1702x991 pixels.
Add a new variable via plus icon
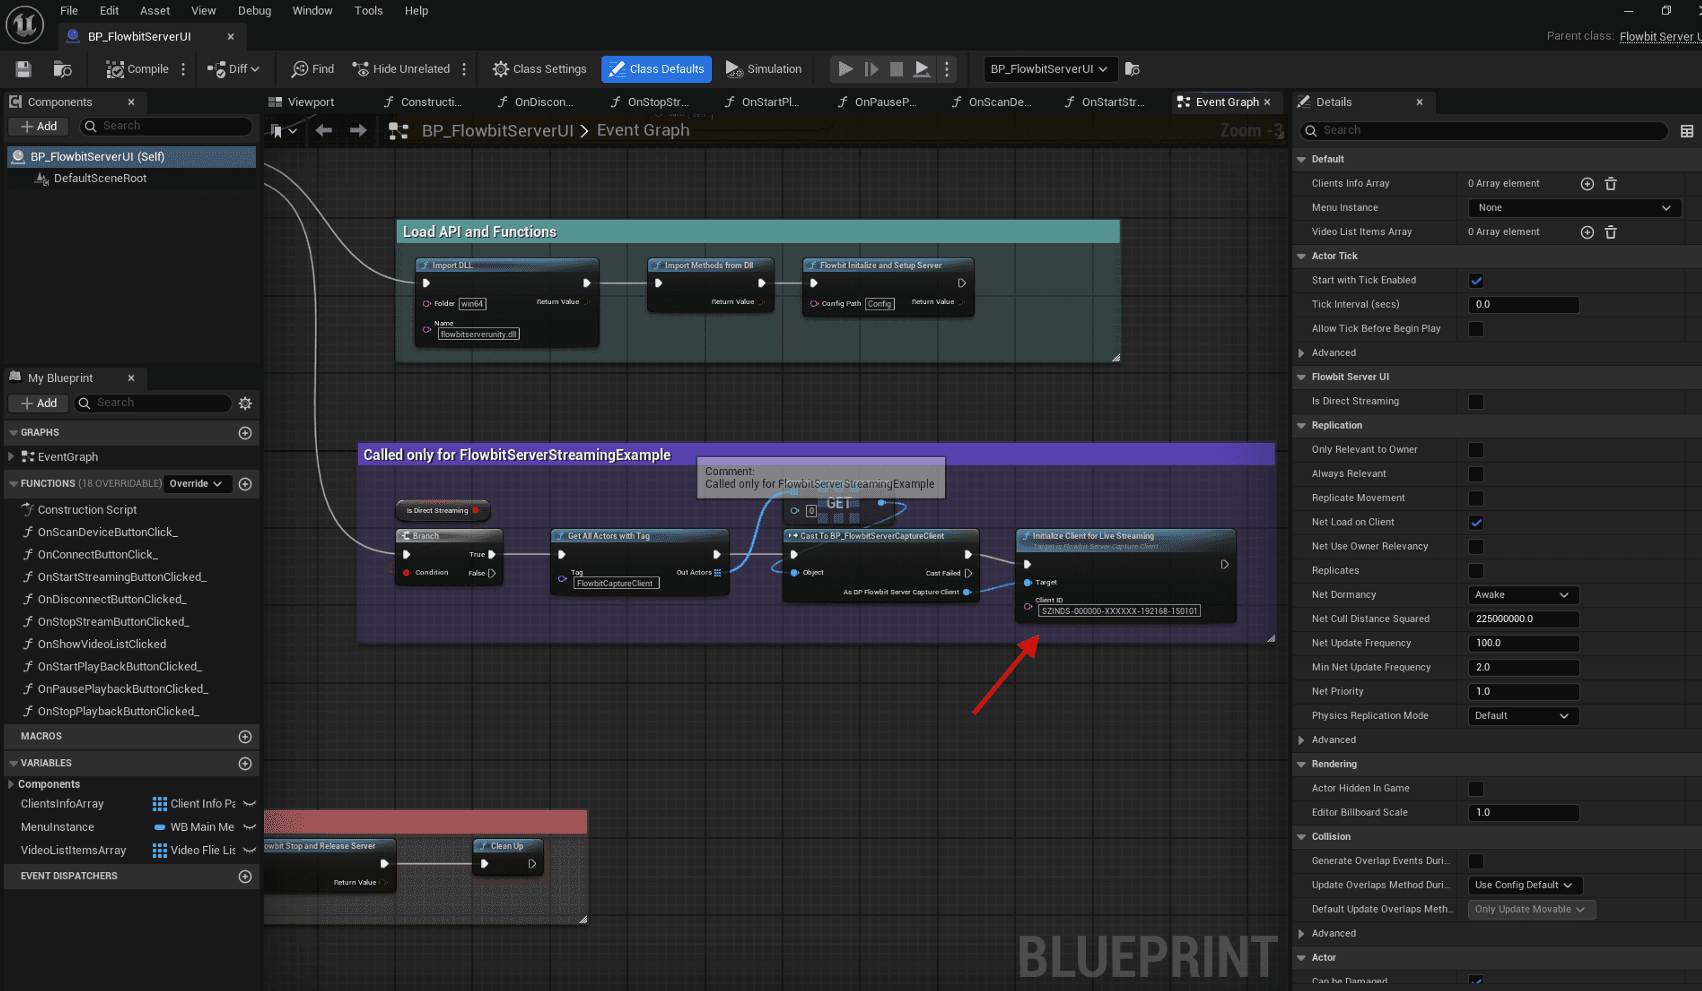point(245,763)
